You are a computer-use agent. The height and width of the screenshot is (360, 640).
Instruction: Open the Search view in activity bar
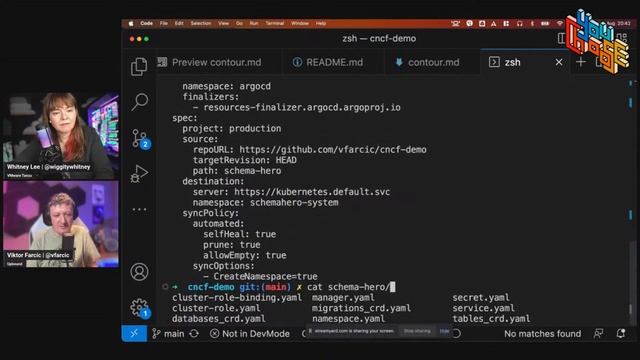pyautogui.click(x=139, y=102)
